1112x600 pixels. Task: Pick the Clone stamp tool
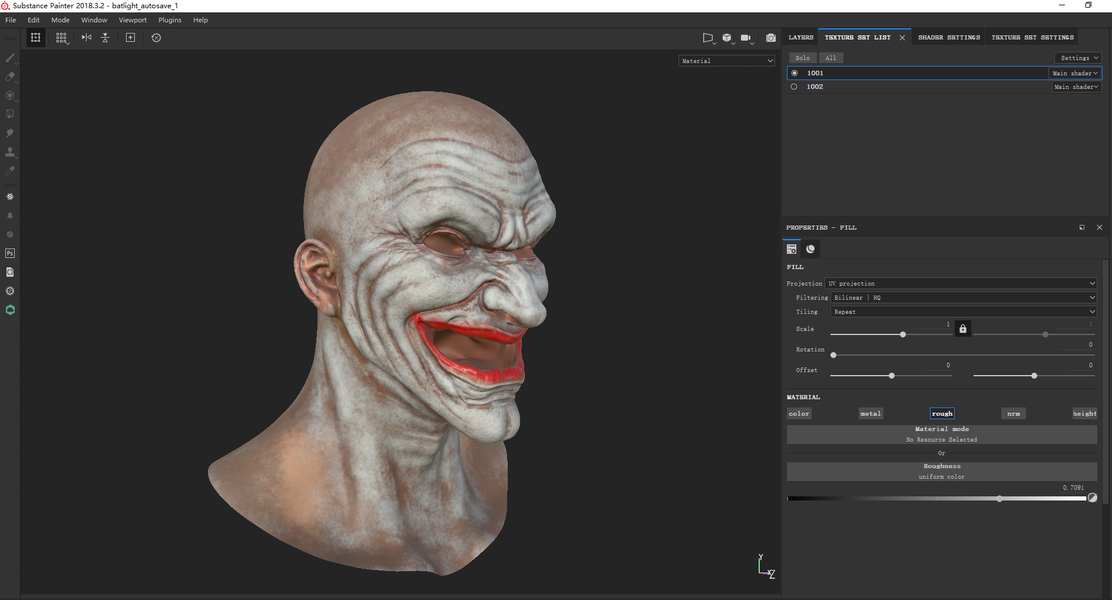(10, 152)
